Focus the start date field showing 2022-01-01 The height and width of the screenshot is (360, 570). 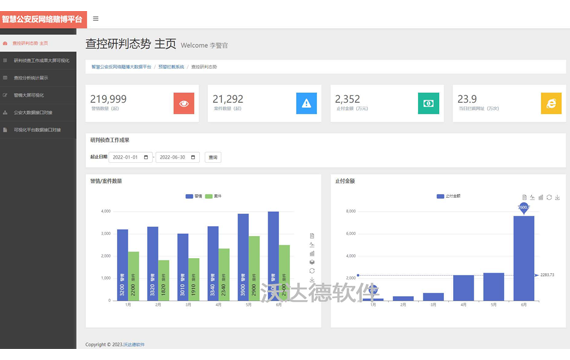point(130,157)
